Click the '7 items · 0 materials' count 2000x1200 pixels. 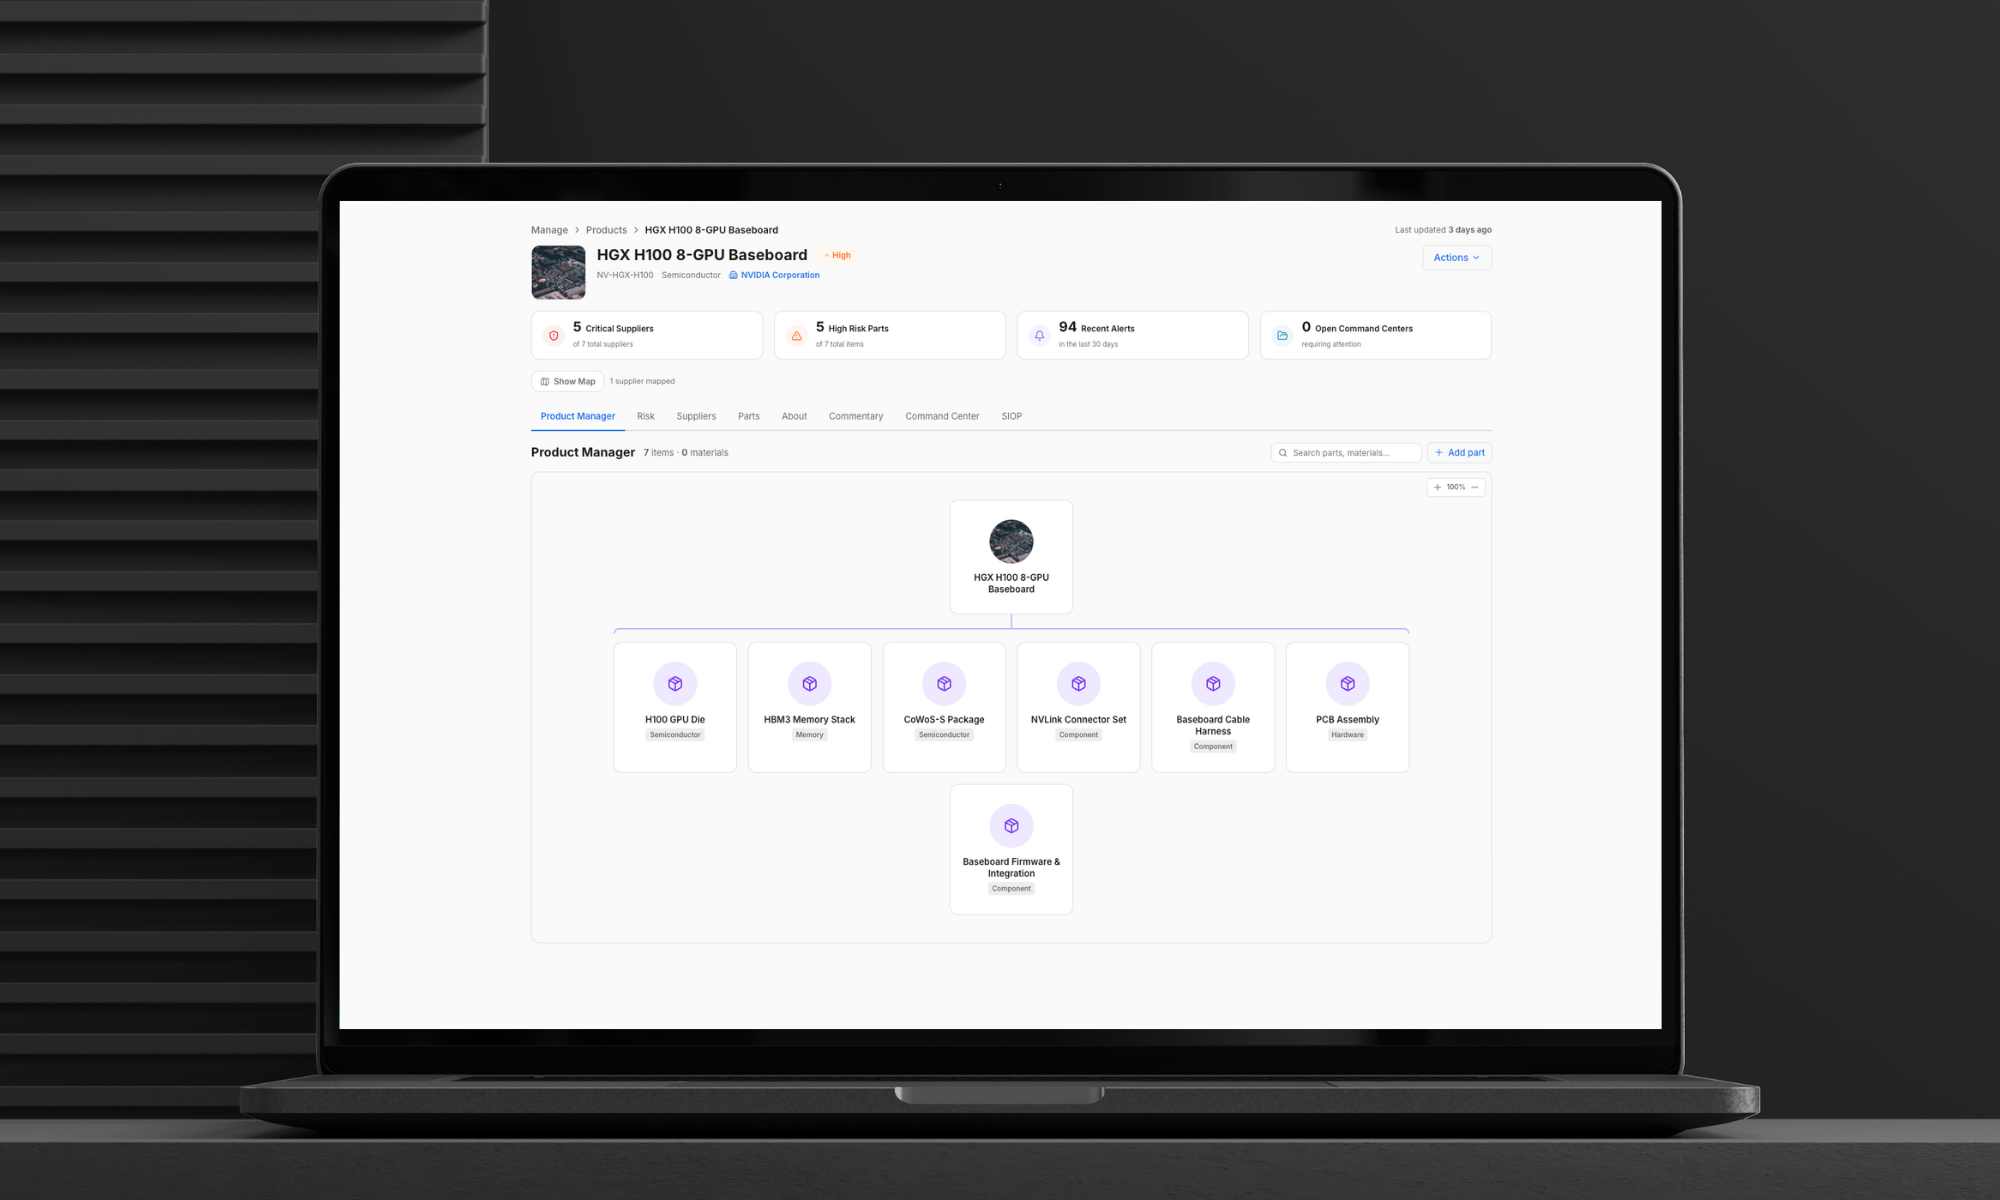point(686,453)
